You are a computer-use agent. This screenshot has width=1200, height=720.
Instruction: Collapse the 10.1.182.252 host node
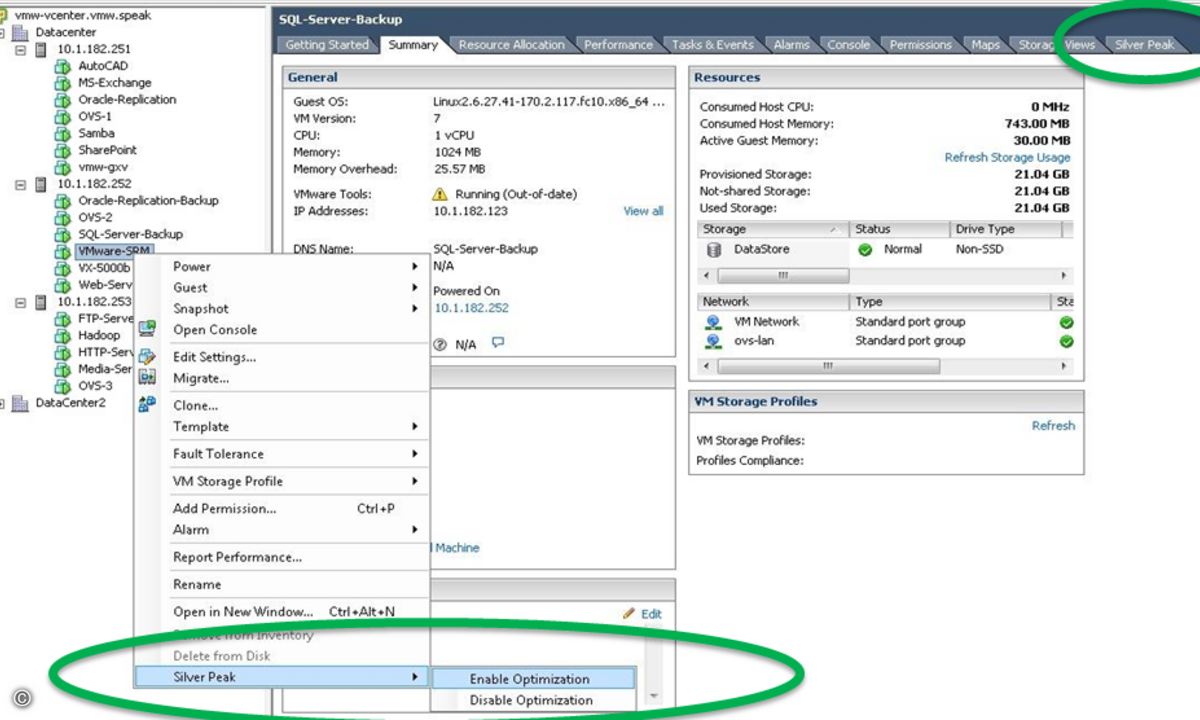coord(21,184)
